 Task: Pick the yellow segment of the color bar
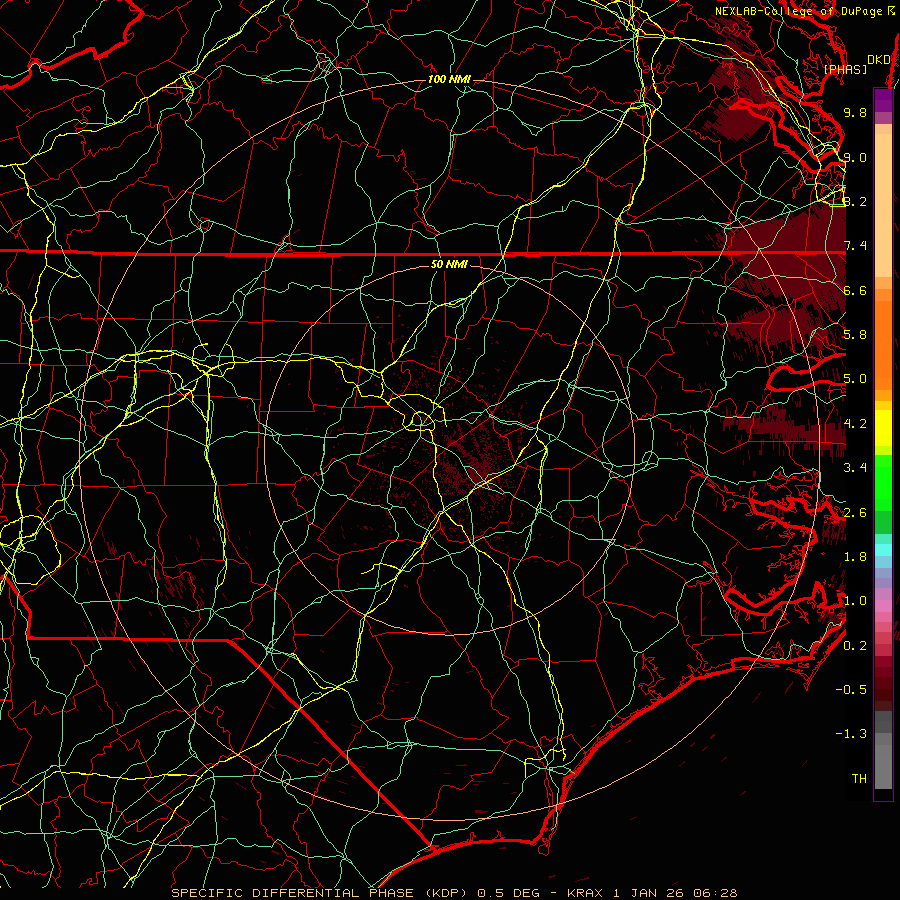click(883, 428)
